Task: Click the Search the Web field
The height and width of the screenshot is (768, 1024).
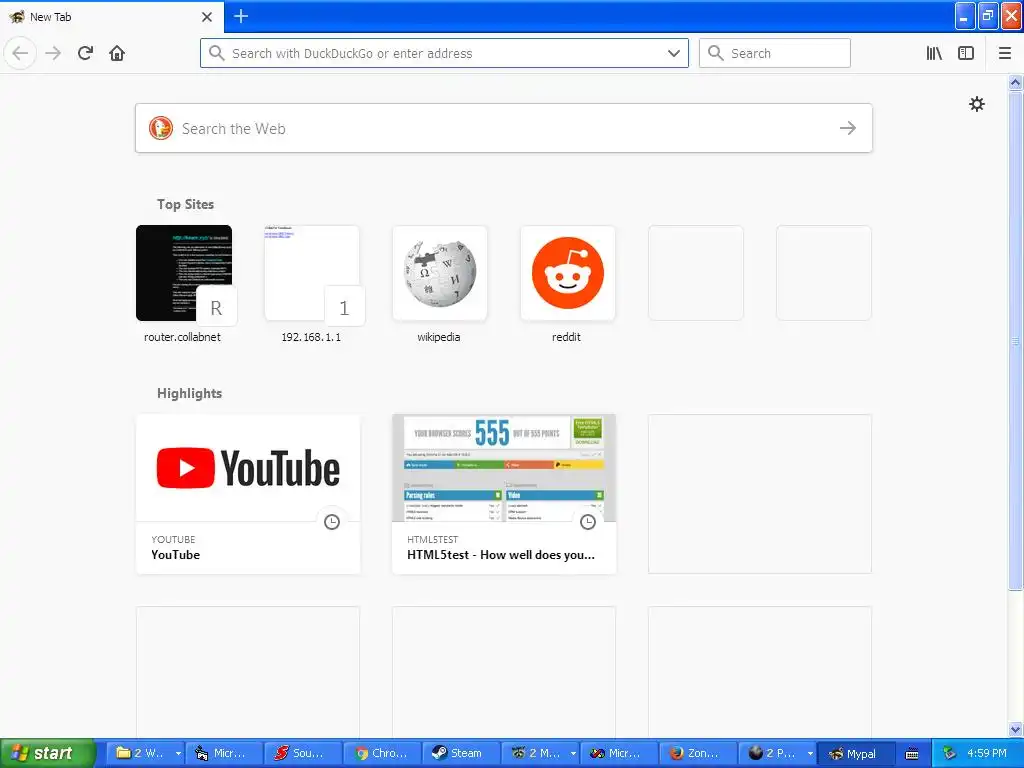Action: click(504, 128)
